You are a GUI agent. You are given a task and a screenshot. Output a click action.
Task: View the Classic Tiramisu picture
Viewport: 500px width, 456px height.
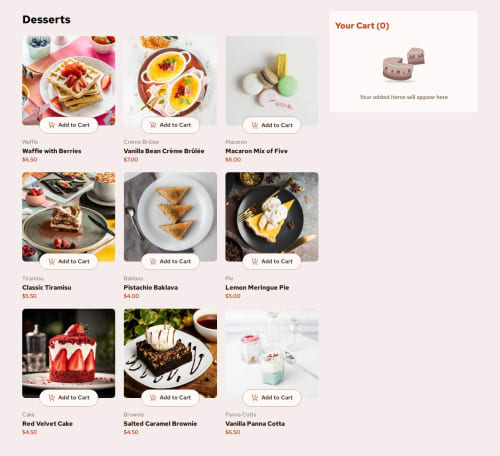[69, 217]
